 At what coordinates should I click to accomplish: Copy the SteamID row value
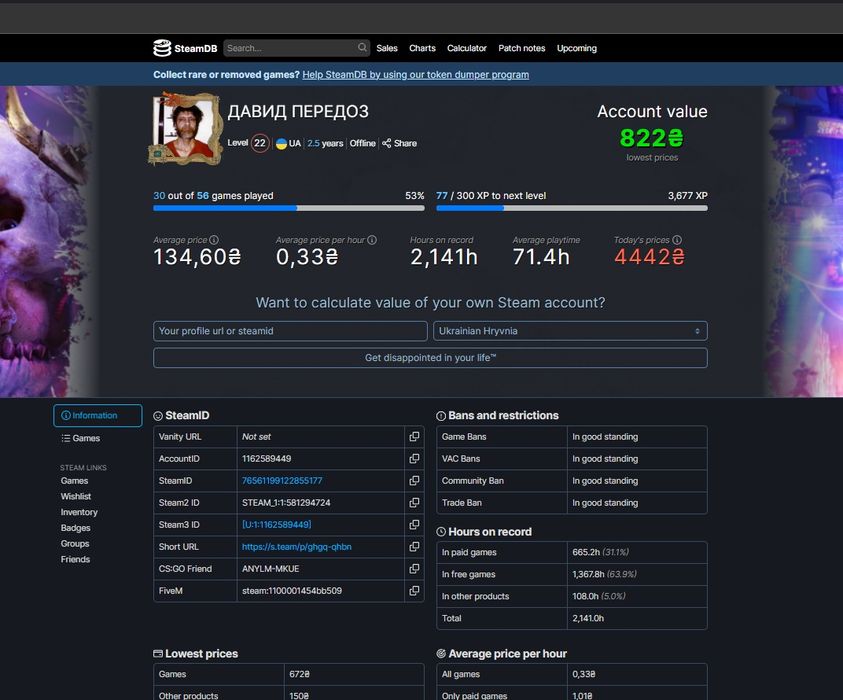pyautogui.click(x=414, y=481)
